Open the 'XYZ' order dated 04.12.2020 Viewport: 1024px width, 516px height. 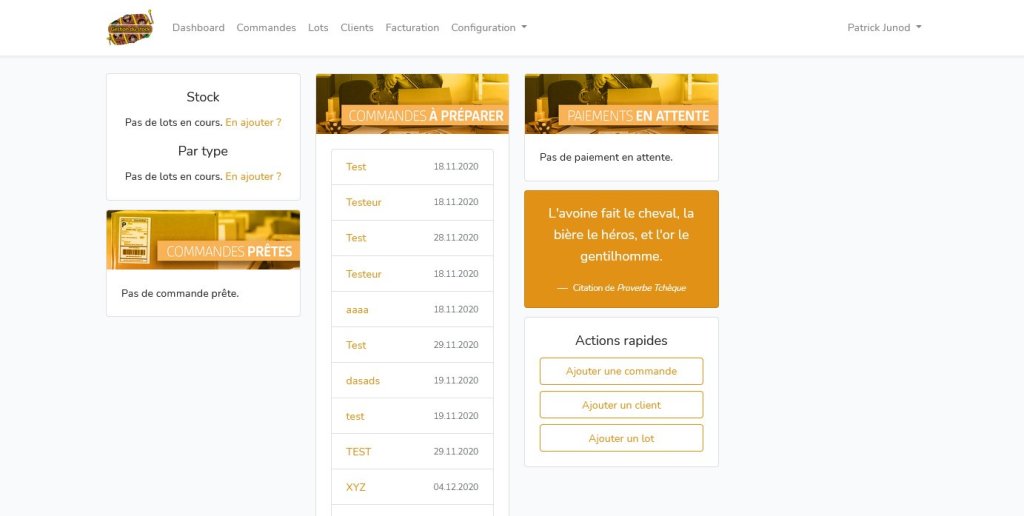(356, 487)
